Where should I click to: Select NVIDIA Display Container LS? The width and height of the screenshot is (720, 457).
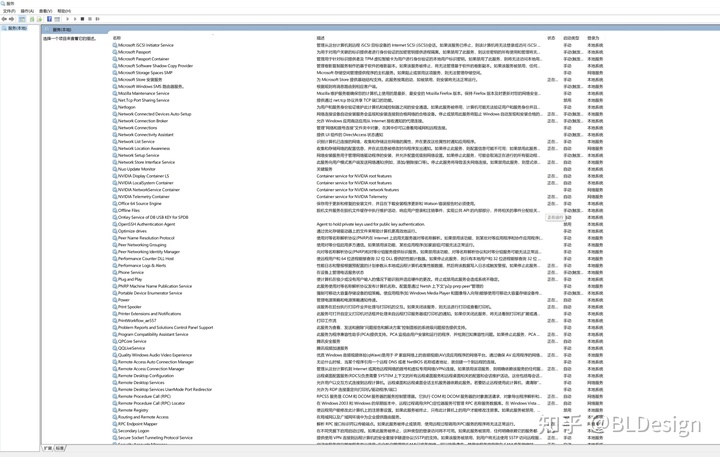143,176
